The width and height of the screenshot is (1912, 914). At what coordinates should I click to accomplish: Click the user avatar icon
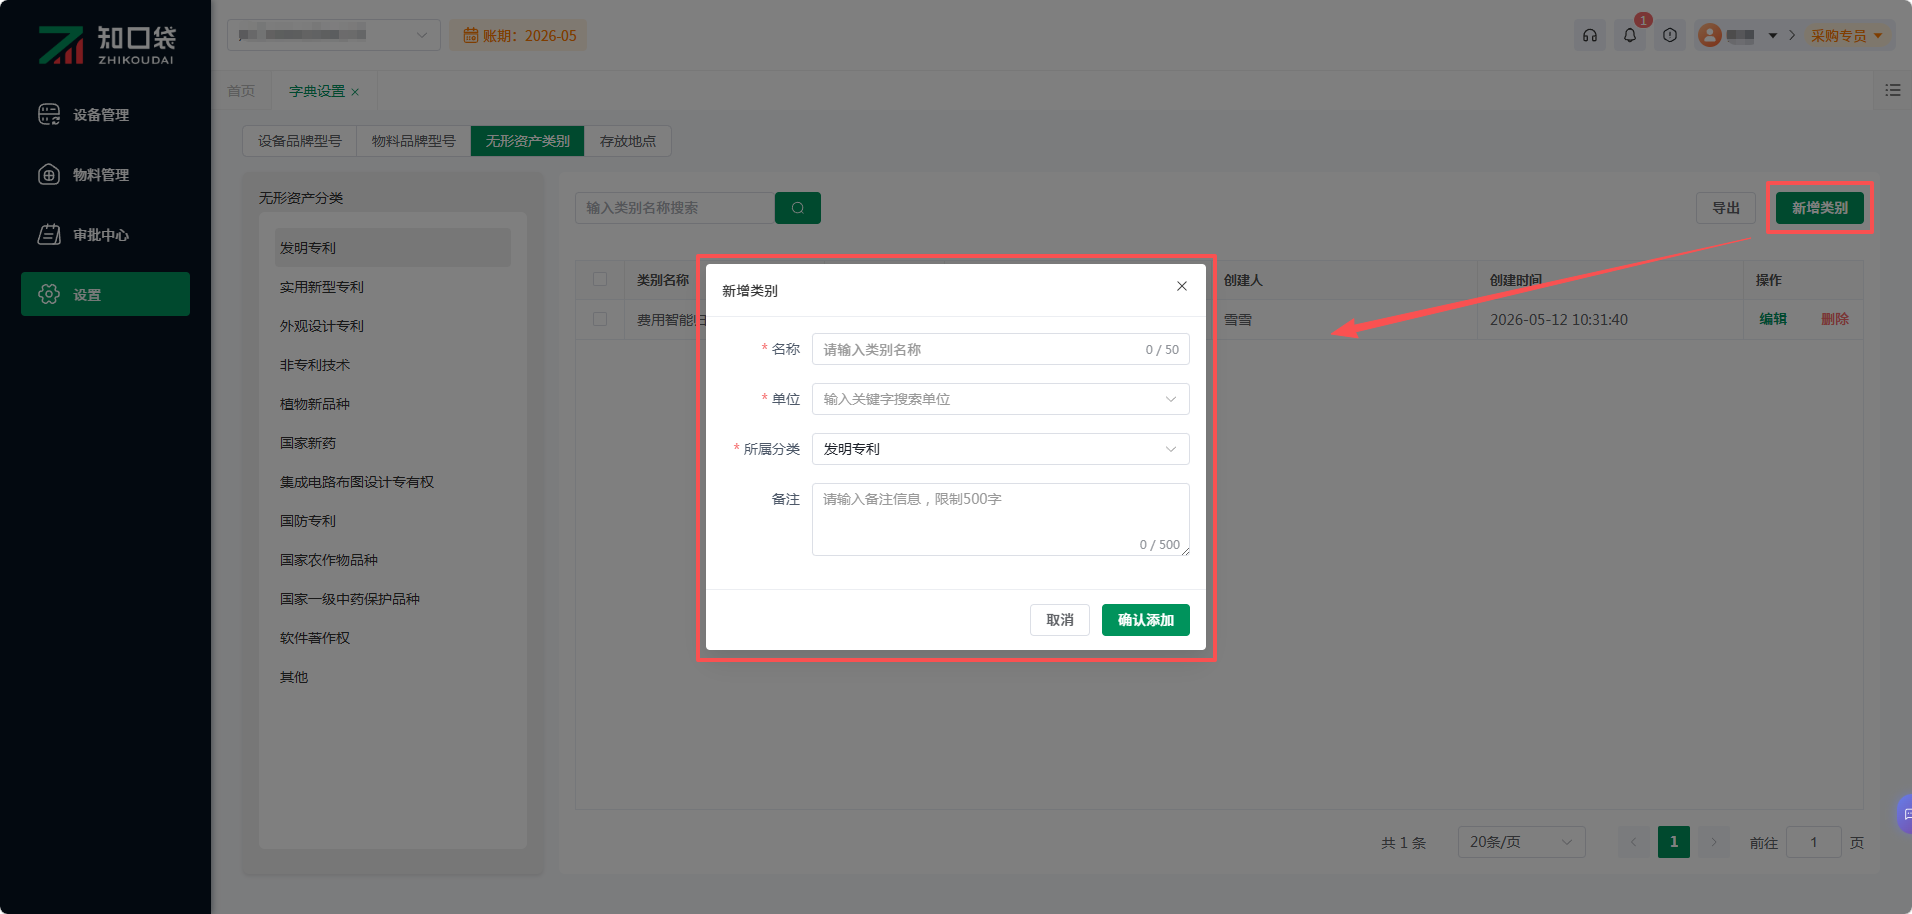coord(1710,35)
